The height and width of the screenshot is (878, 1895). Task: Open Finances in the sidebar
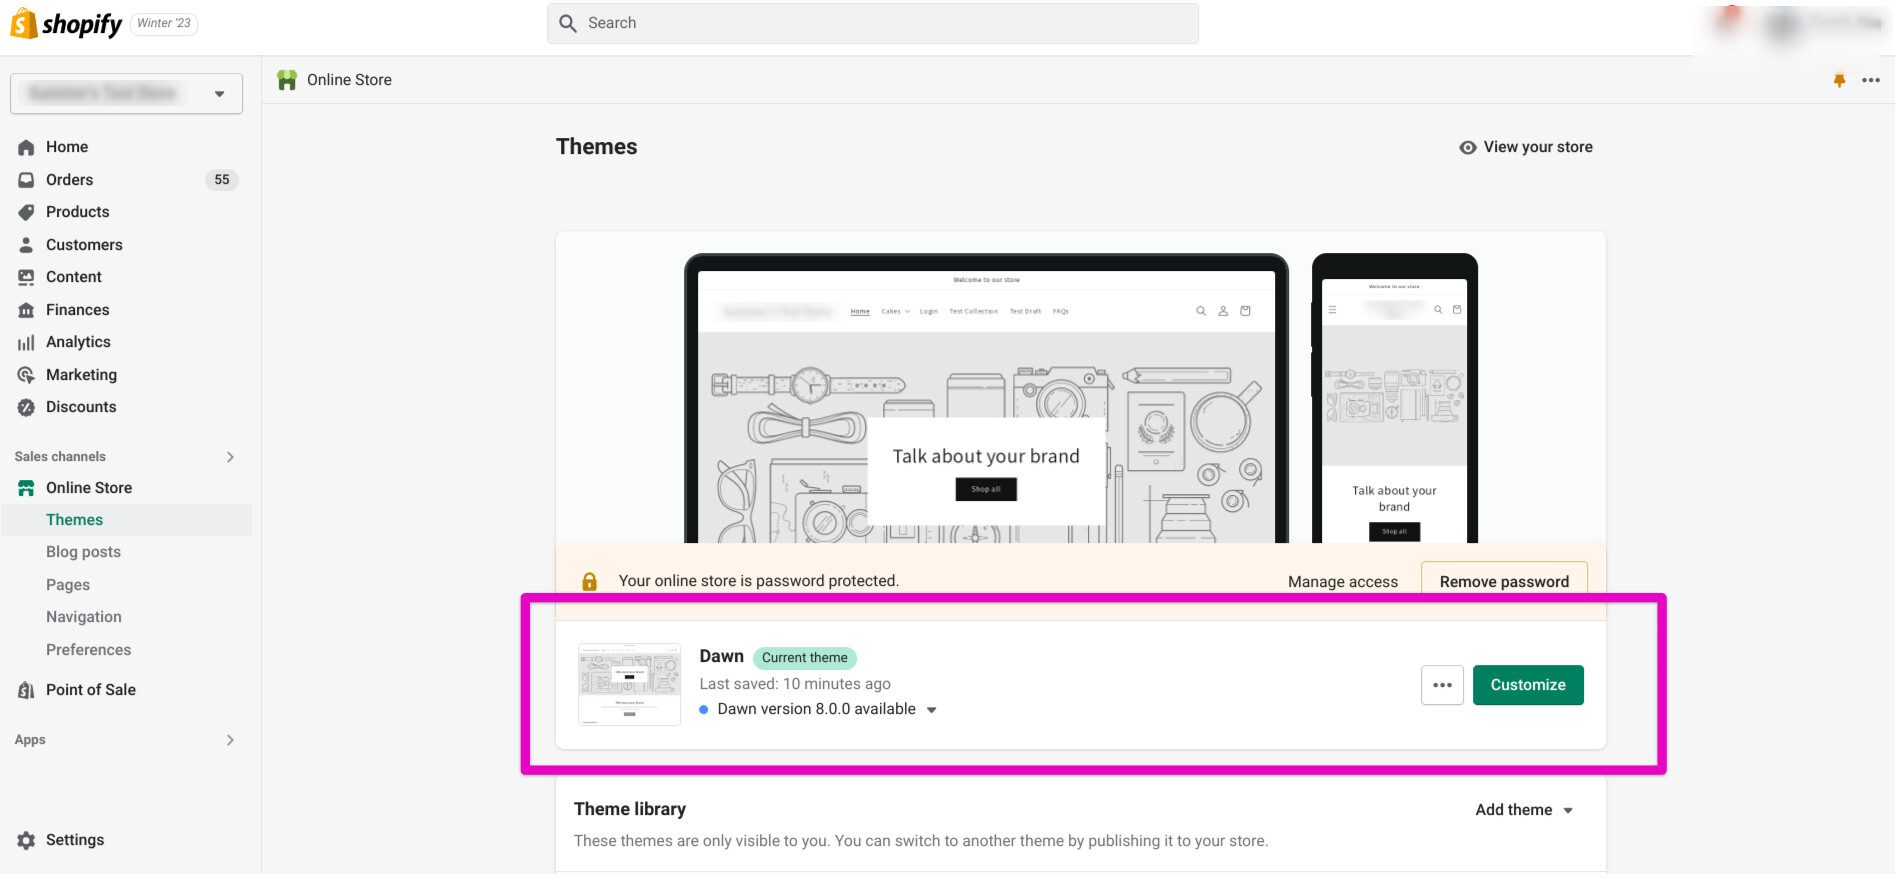tap(78, 310)
